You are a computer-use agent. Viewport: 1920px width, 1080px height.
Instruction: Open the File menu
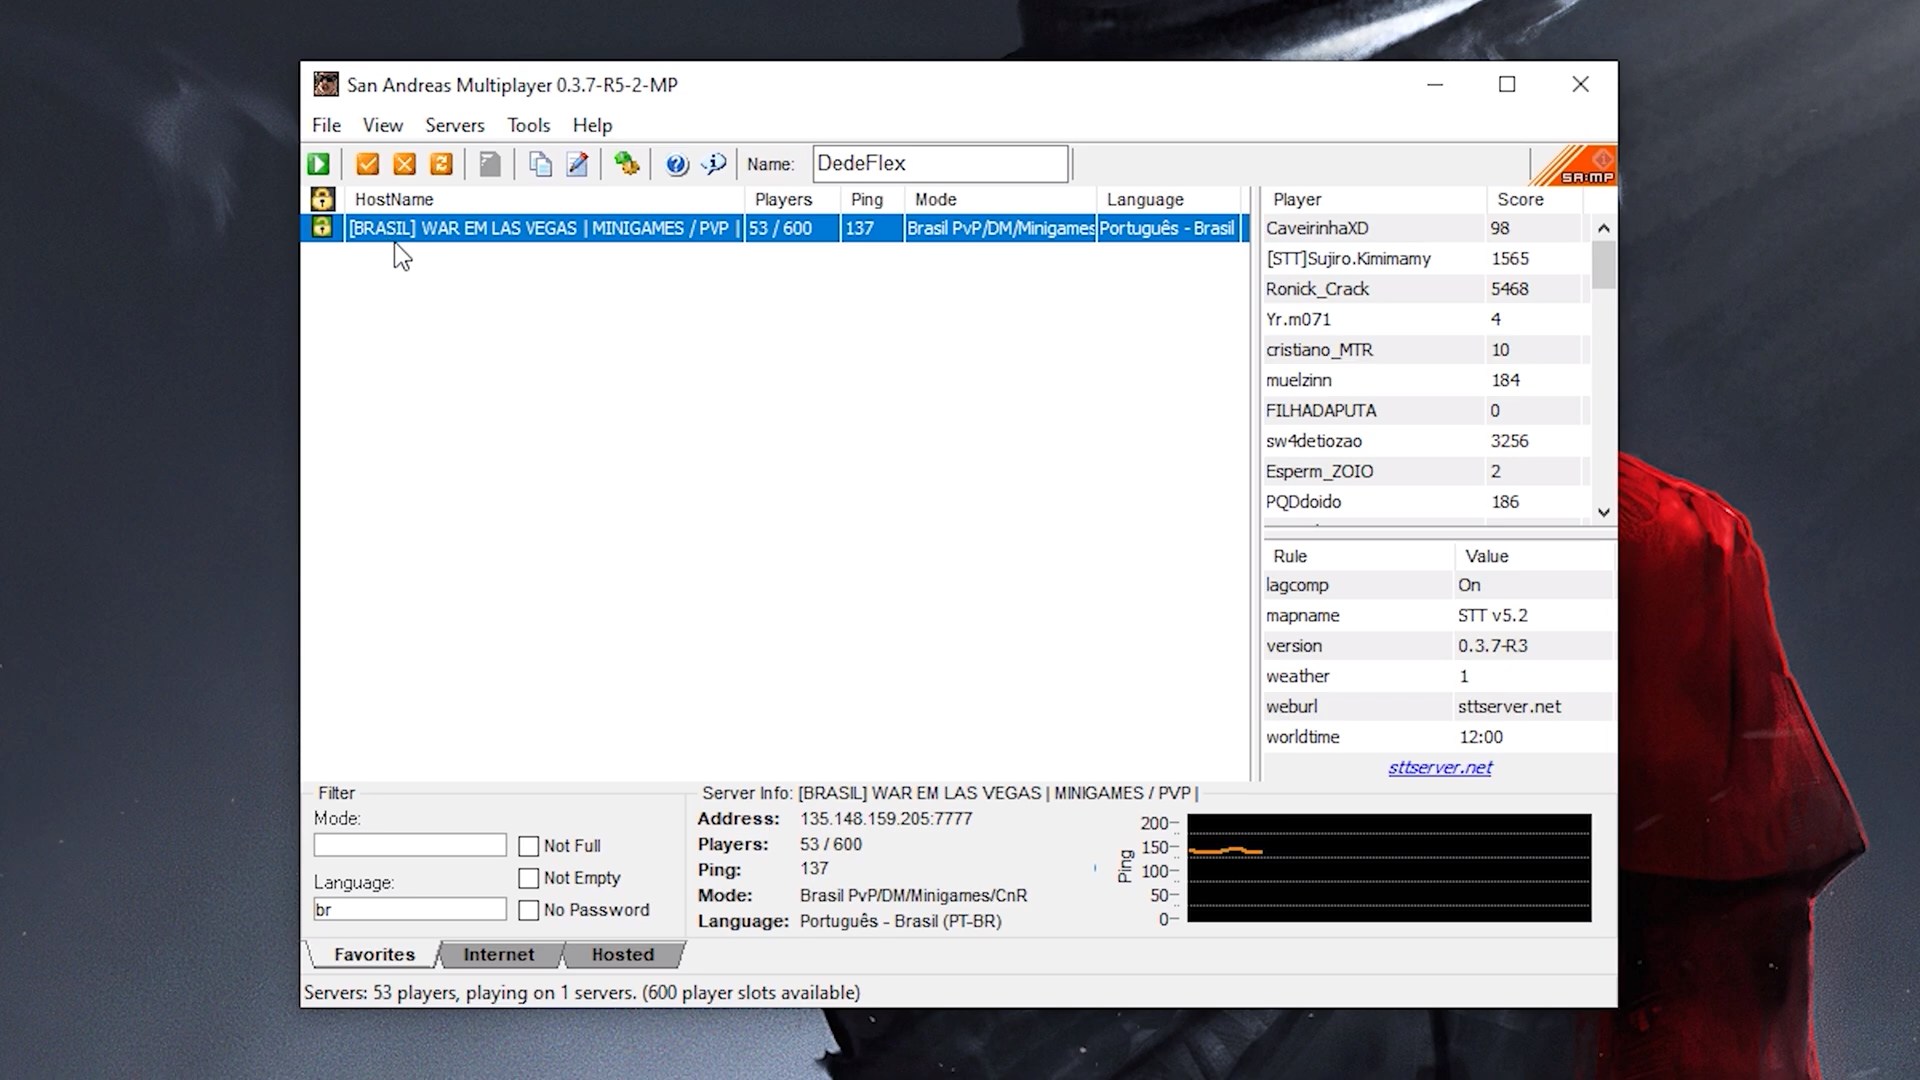[x=326, y=125]
